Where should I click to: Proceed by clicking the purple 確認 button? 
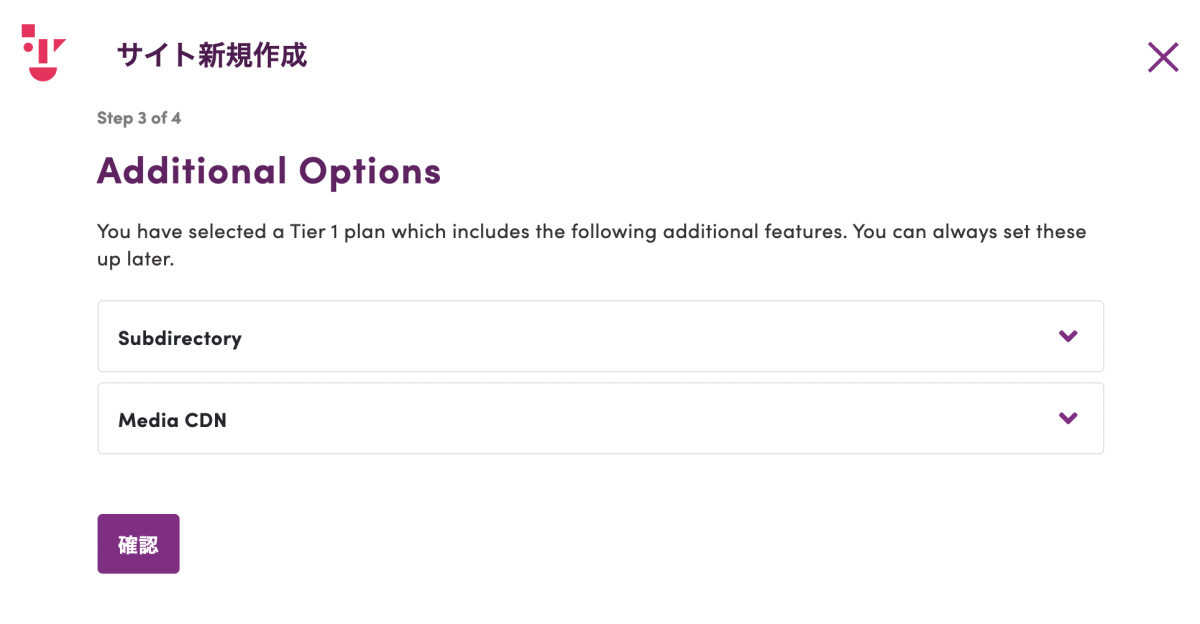coord(138,544)
